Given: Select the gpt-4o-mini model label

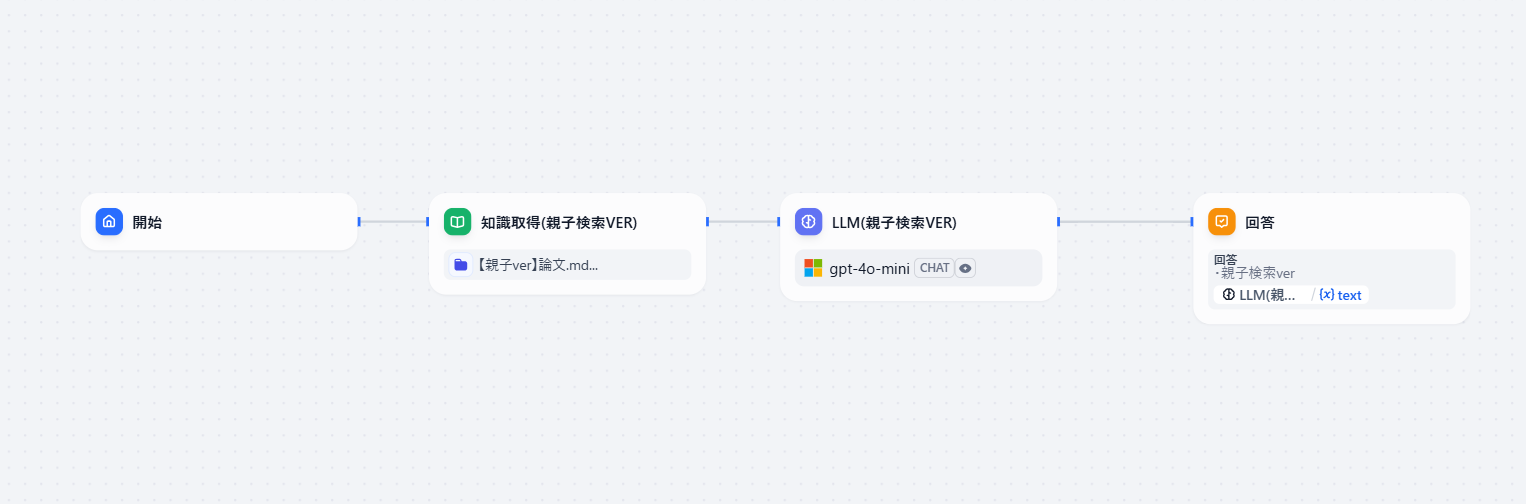Looking at the screenshot, I should pyautogui.click(x=869, y=268).
